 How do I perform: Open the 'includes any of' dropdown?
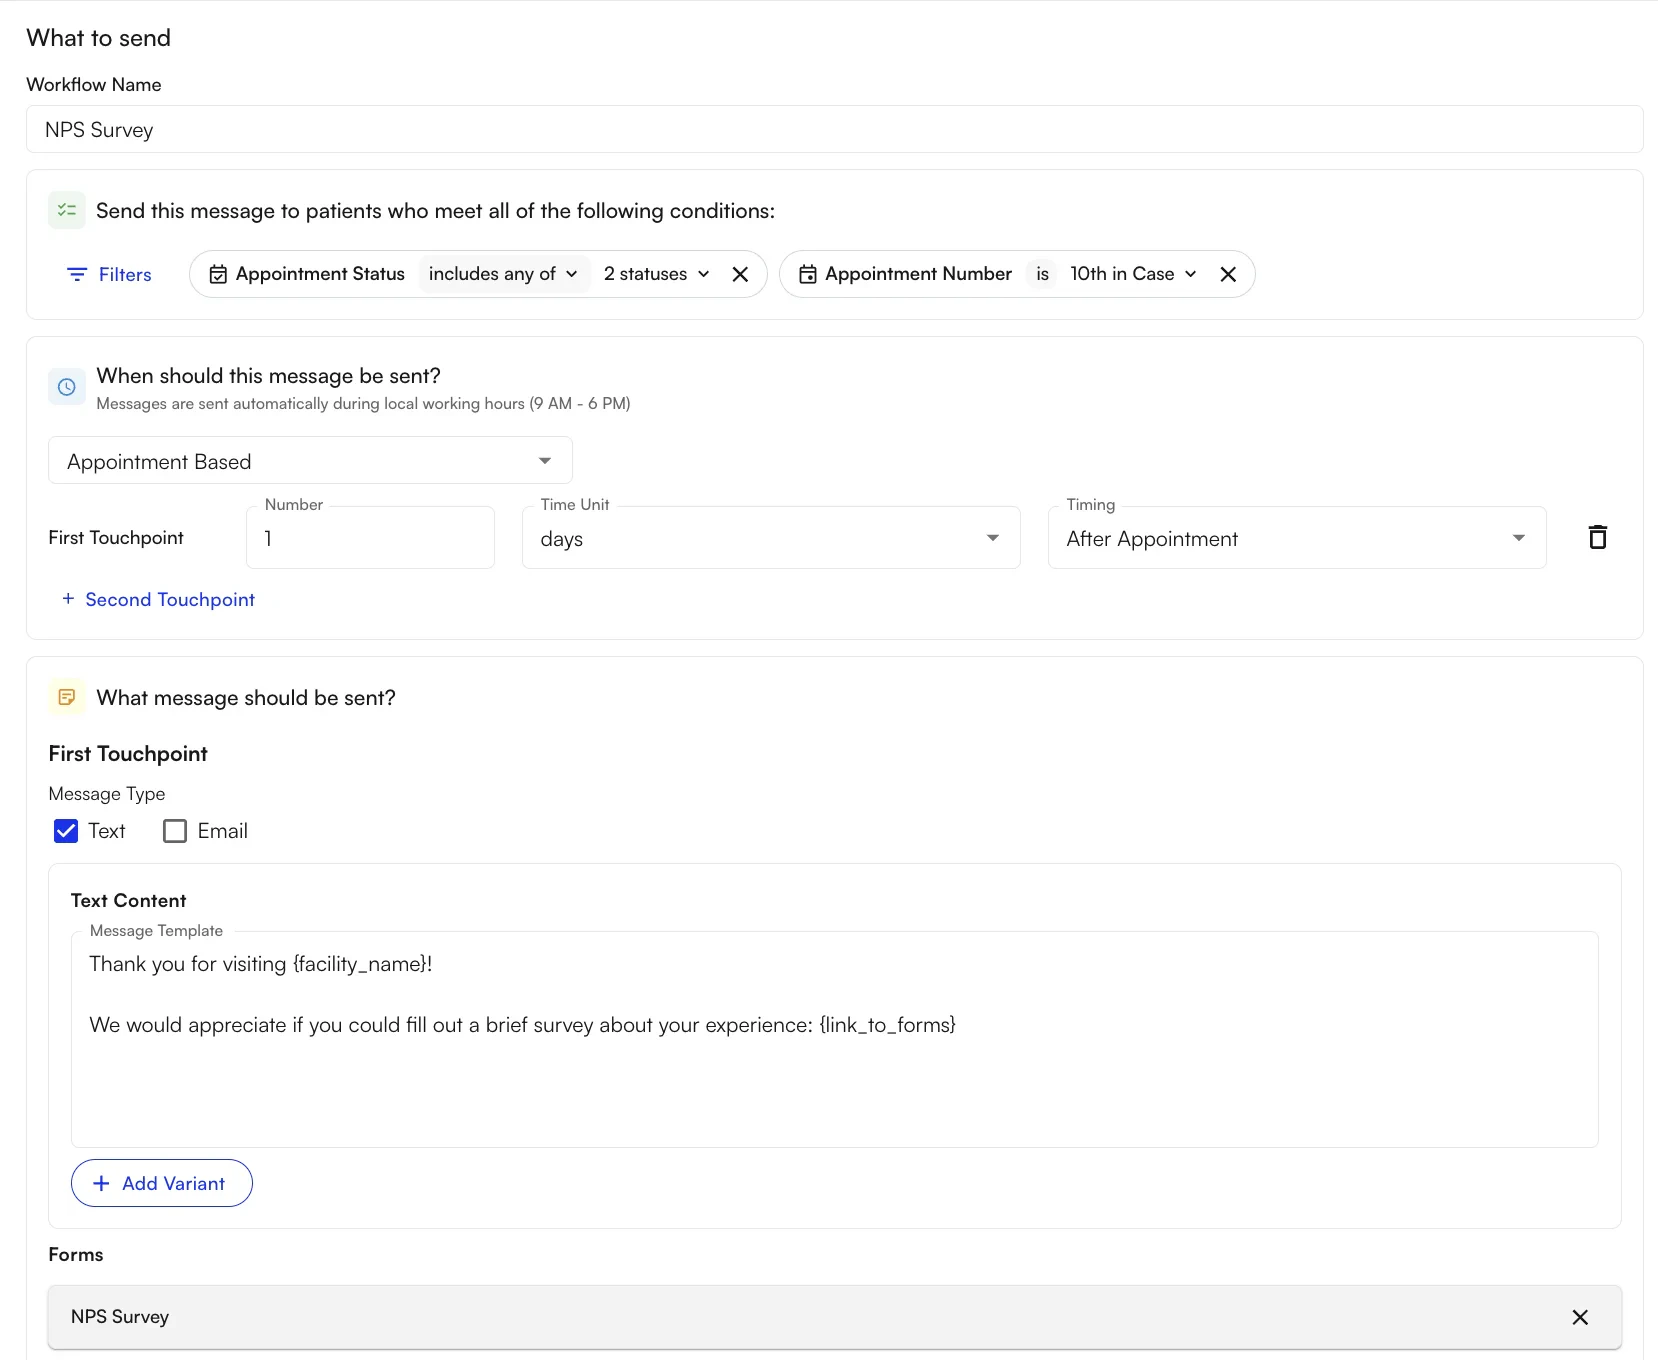503,273
